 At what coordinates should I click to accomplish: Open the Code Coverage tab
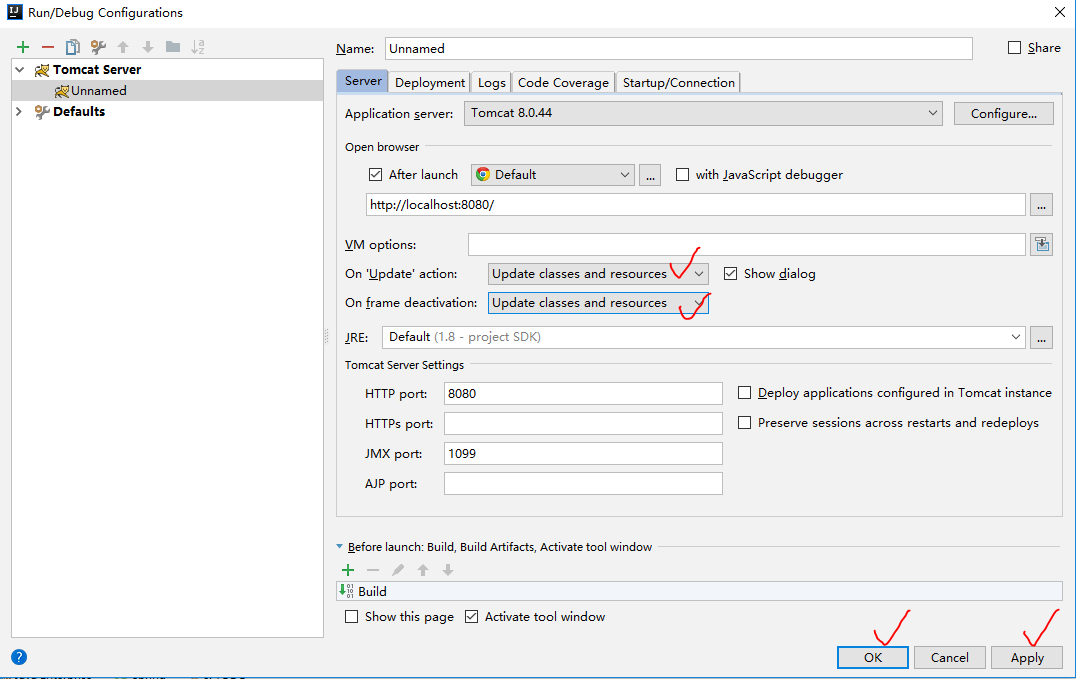pyautogui.click(x=563, y=82)
